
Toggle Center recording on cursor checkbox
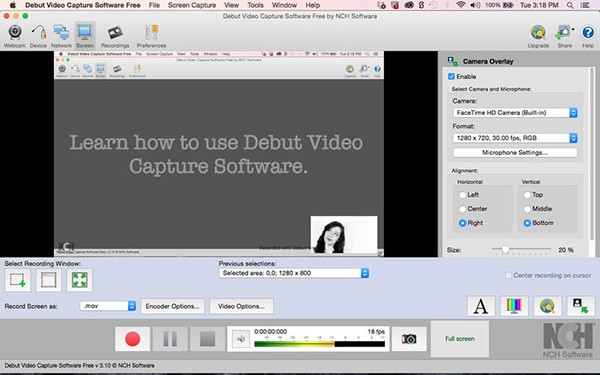pos(508,275)
